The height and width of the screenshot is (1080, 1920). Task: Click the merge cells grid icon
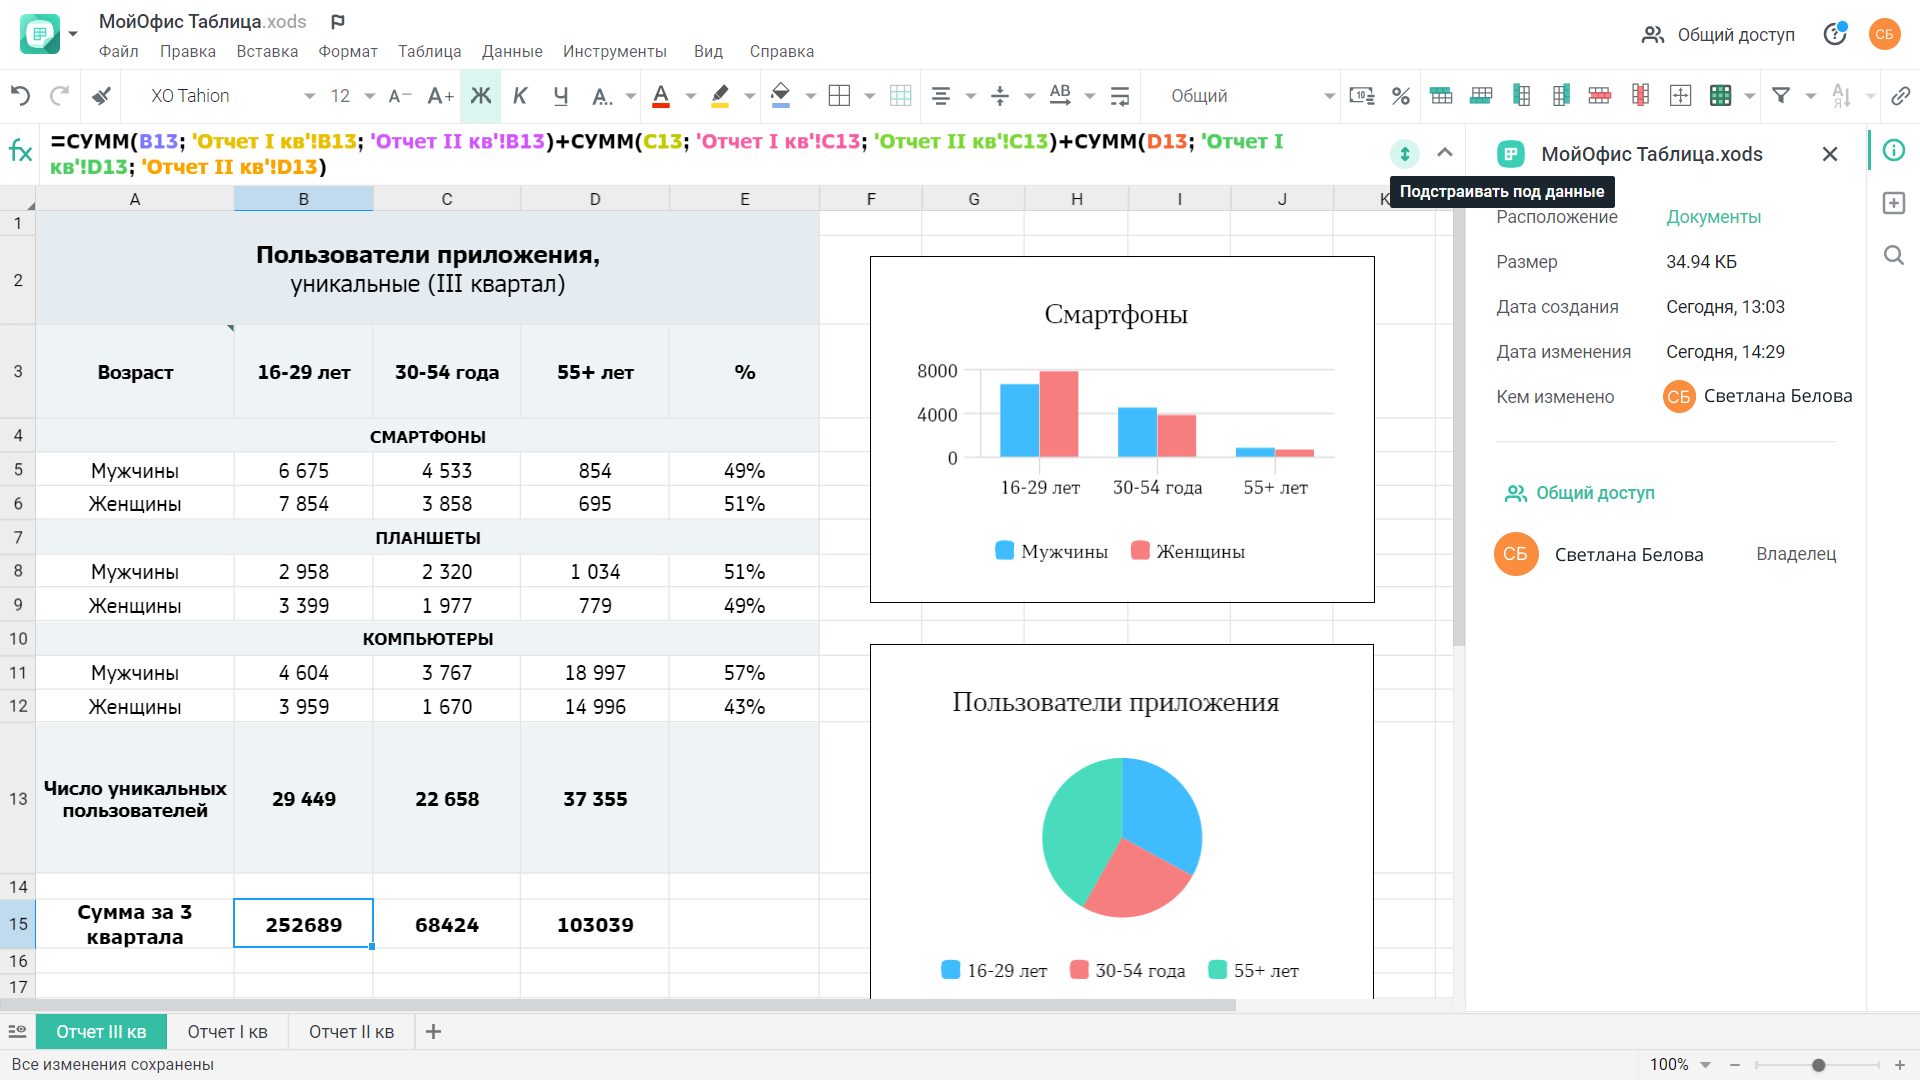pyautogui.click(x=900, y=96)
